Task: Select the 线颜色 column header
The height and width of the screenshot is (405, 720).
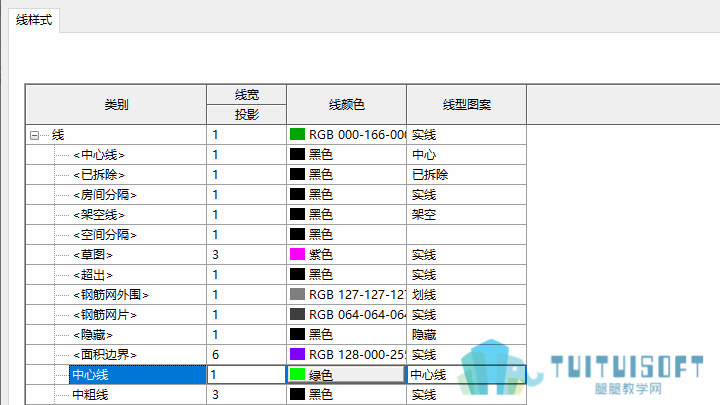Action: pos(347,105)
